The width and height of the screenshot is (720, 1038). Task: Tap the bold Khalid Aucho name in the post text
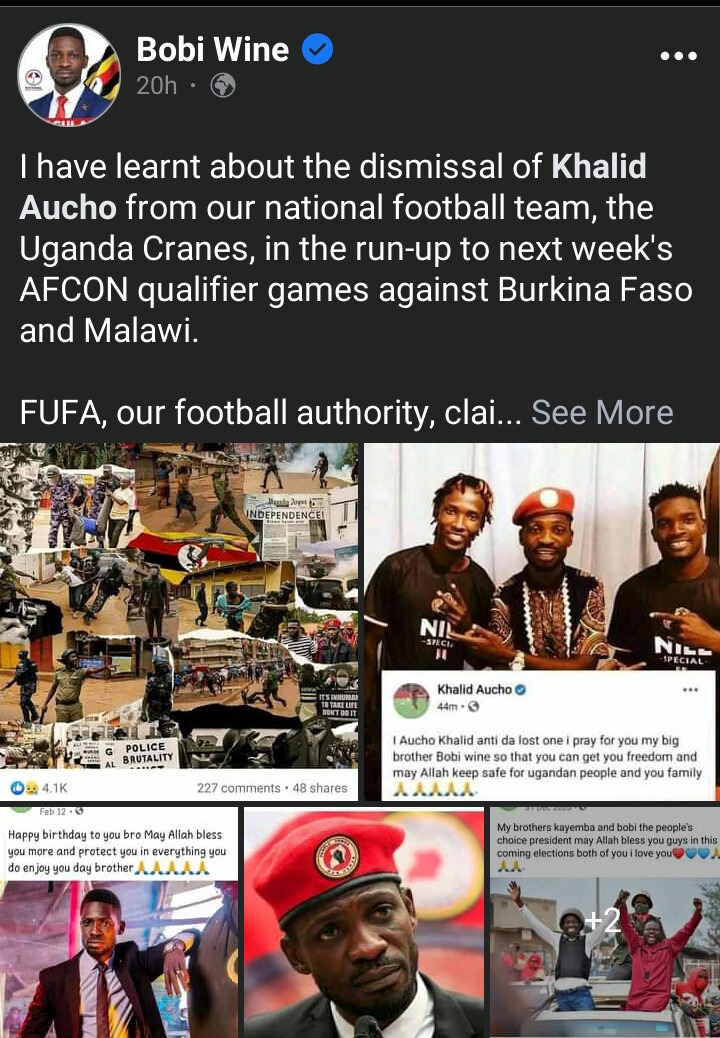333,187
